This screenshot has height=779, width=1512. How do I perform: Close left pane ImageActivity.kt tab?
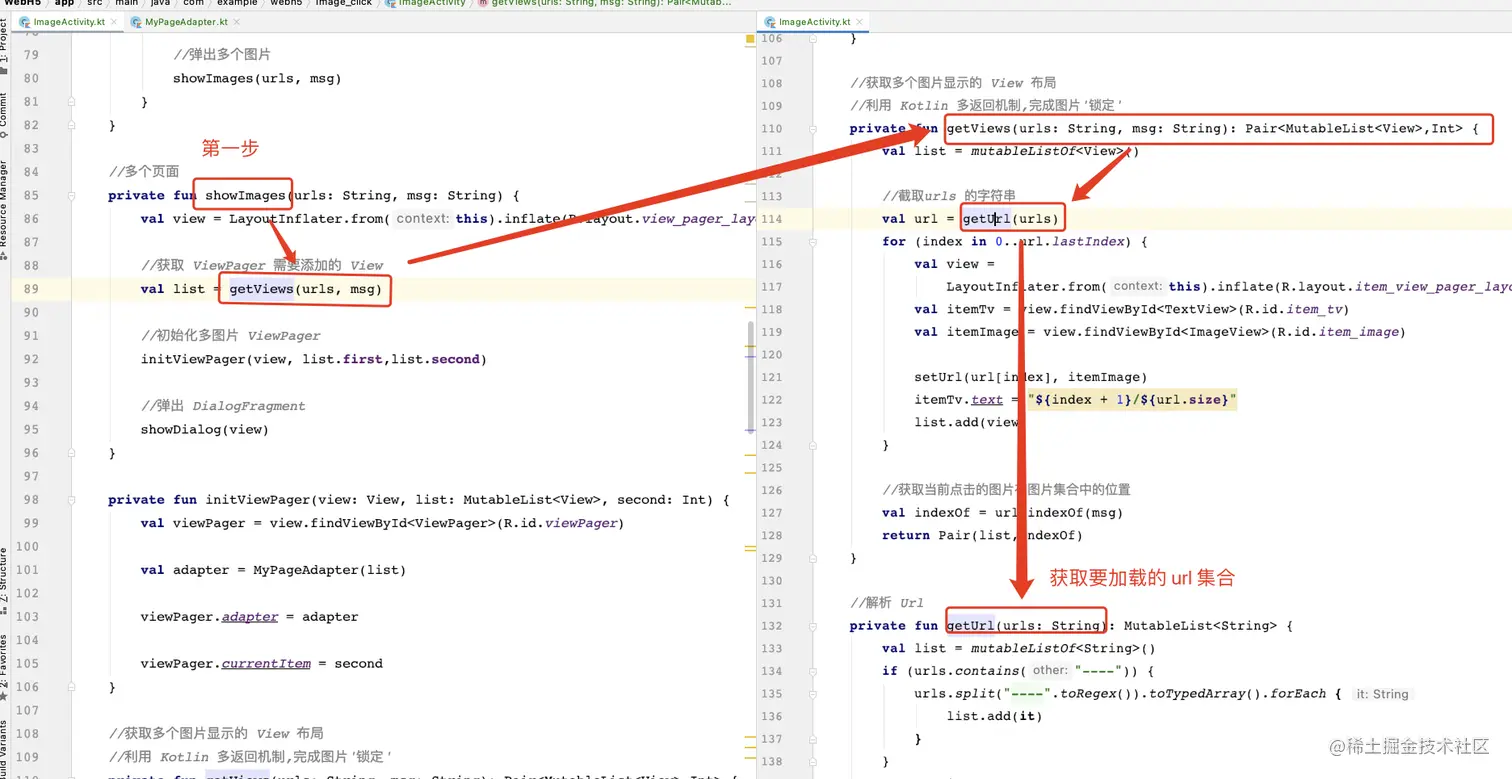113,22
